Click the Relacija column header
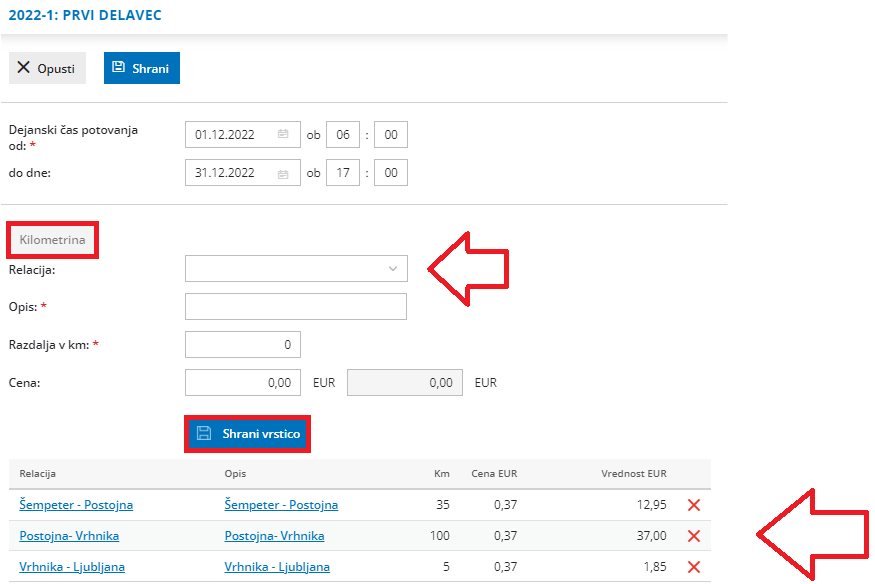 37,474
